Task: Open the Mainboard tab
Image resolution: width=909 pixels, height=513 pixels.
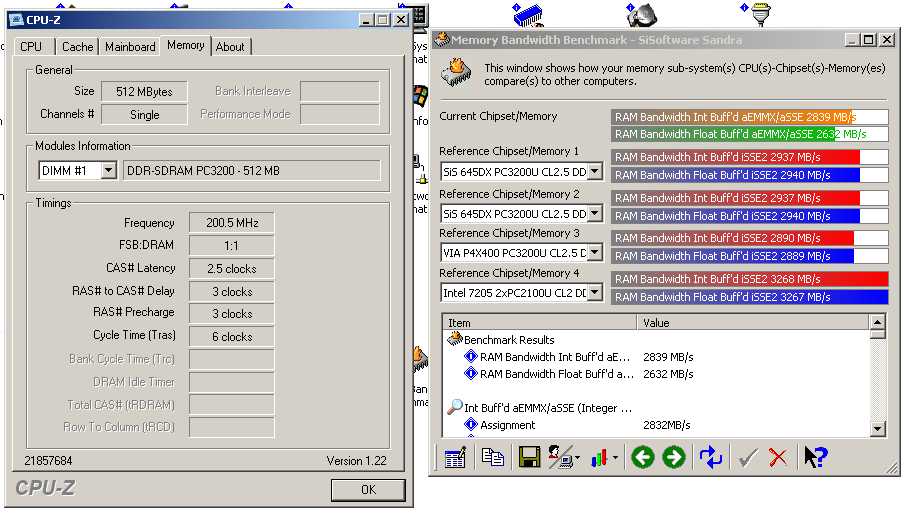Action: 130,47
